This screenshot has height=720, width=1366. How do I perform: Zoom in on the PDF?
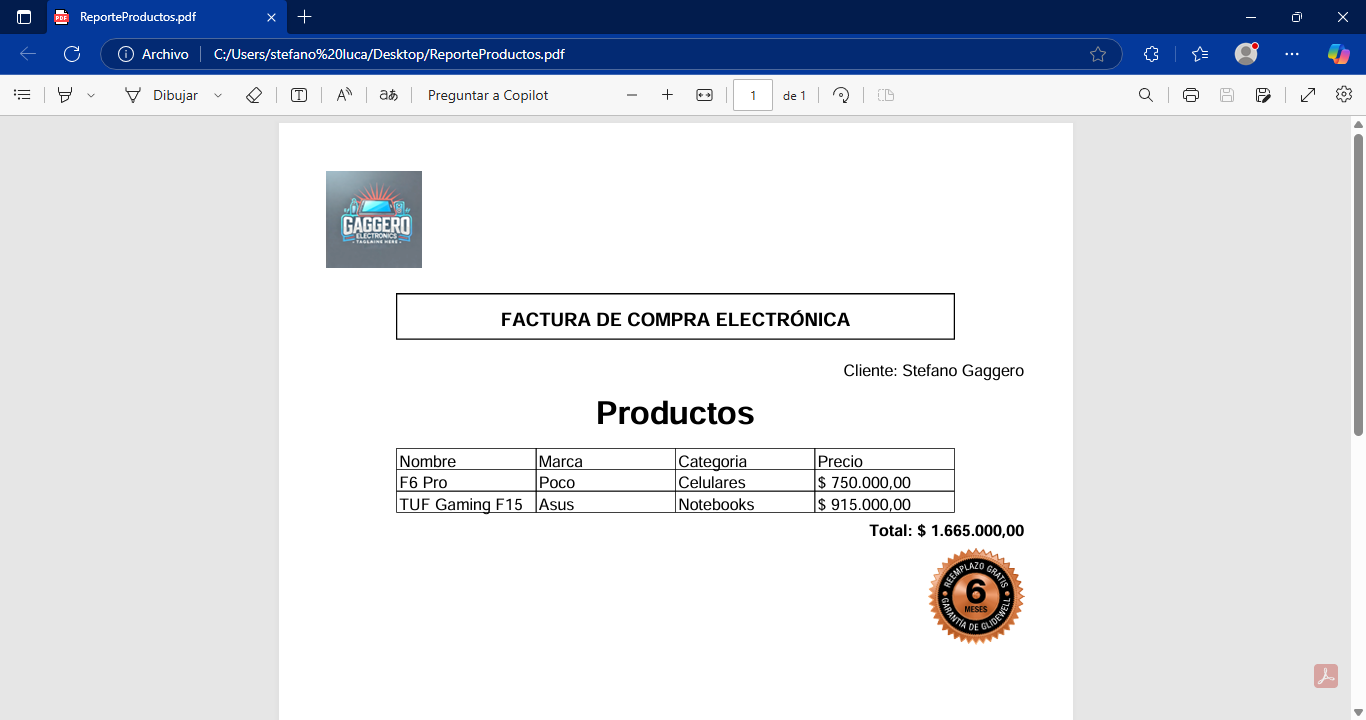click(667, 95)
